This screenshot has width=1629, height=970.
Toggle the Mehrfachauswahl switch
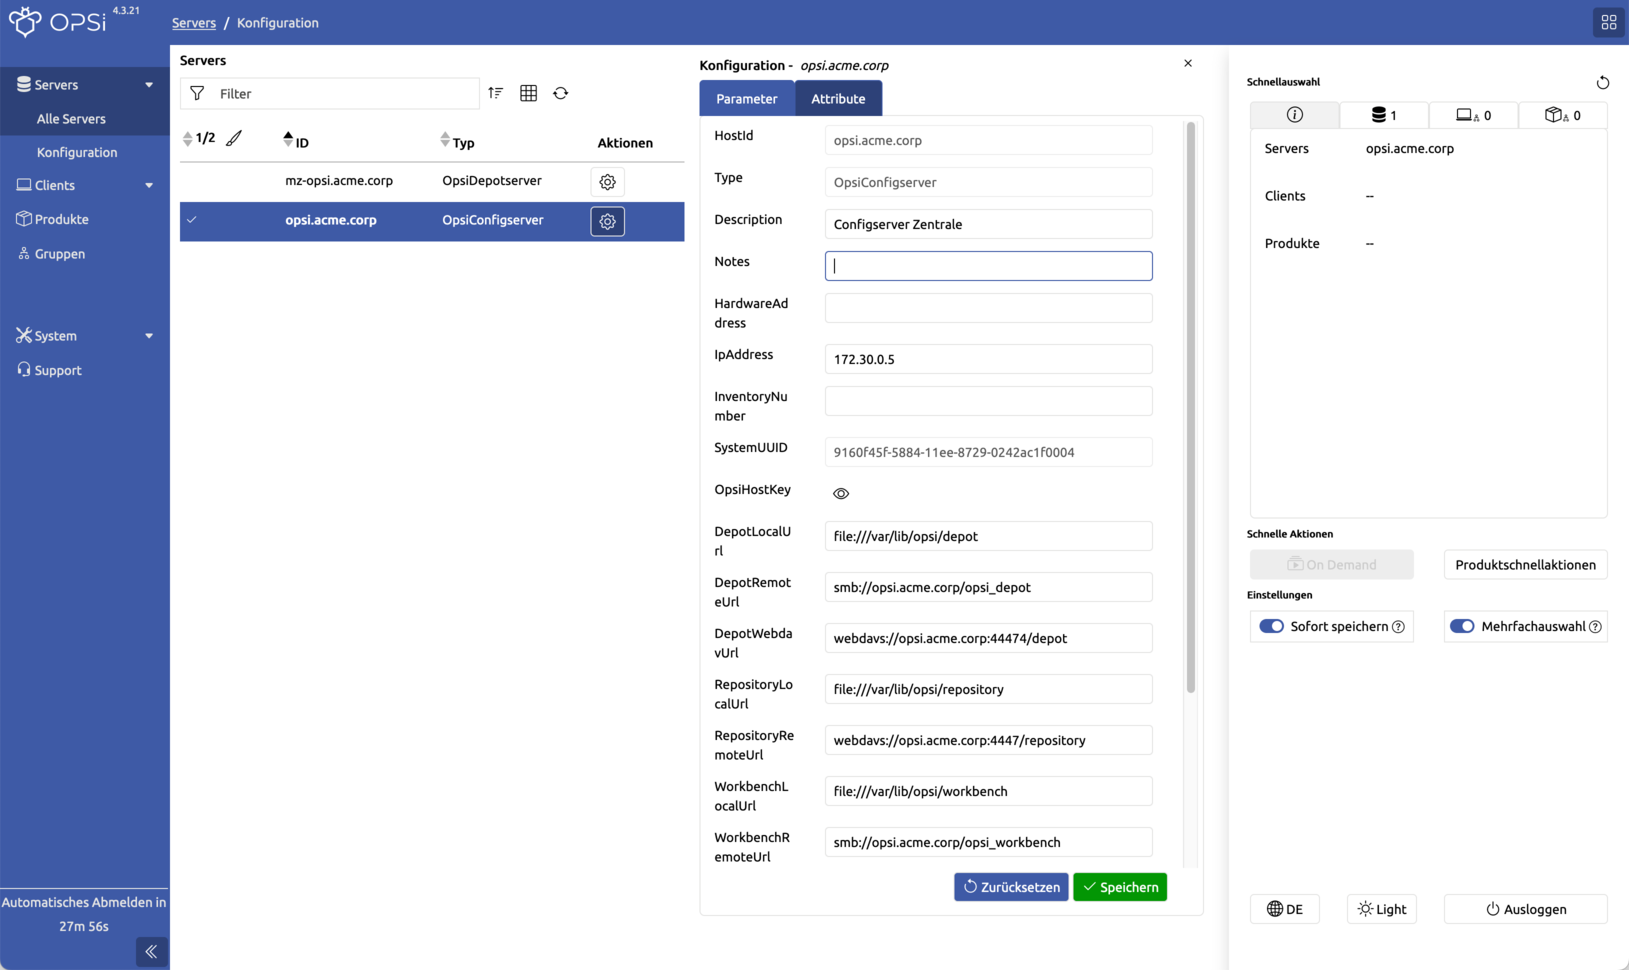[1462, 626]
